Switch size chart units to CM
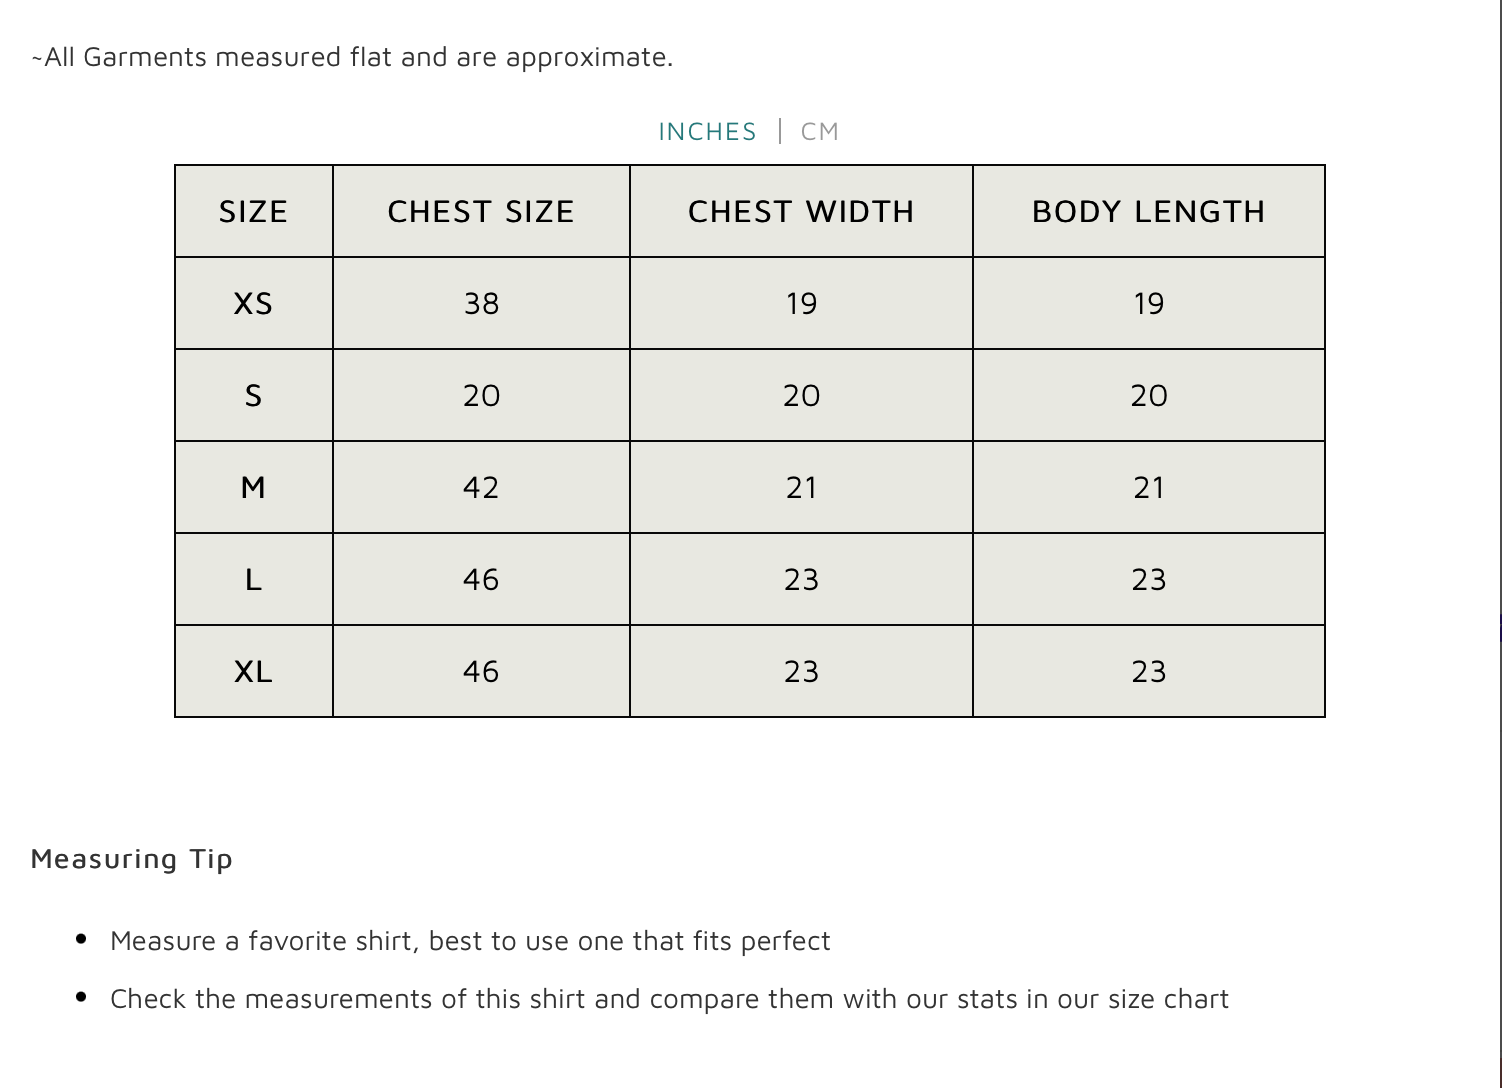The image size is (1502, 1088). click(819, 132)
